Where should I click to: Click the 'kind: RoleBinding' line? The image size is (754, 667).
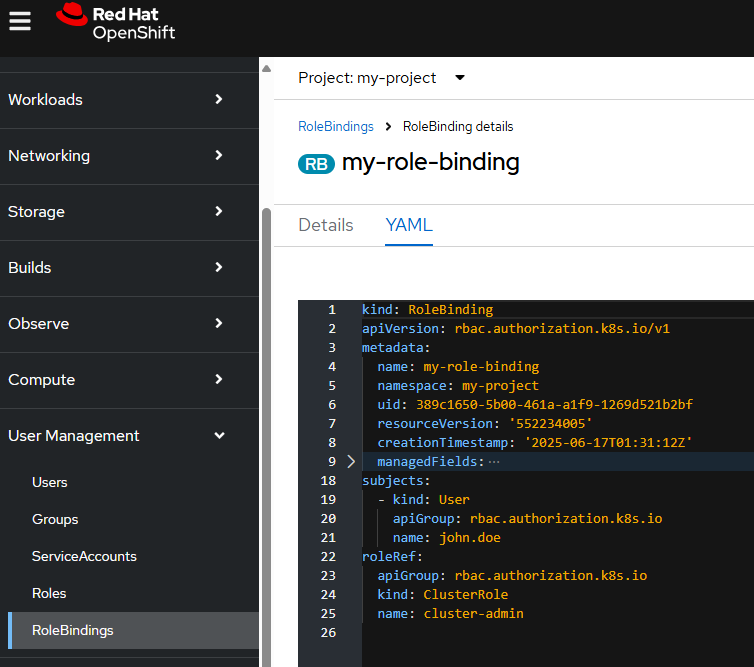(x=427, y=310)
